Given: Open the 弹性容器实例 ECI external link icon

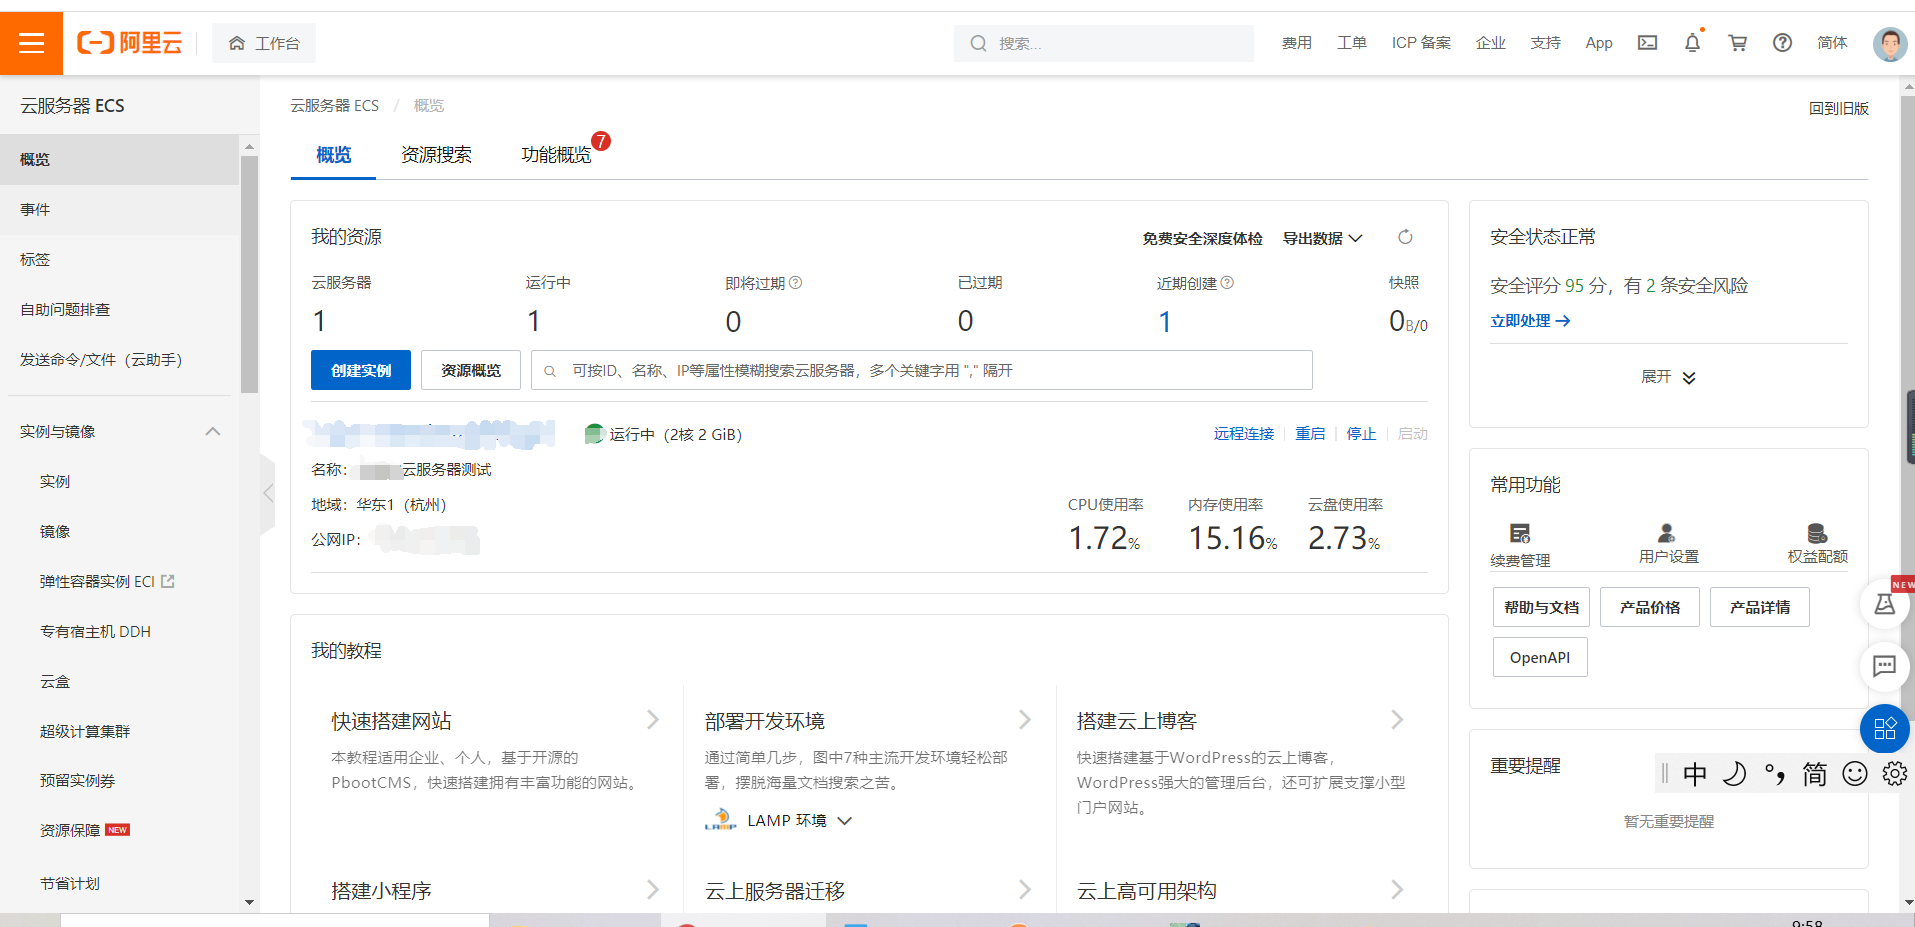Looking at the screenshot, I should [x=168, y=581].
